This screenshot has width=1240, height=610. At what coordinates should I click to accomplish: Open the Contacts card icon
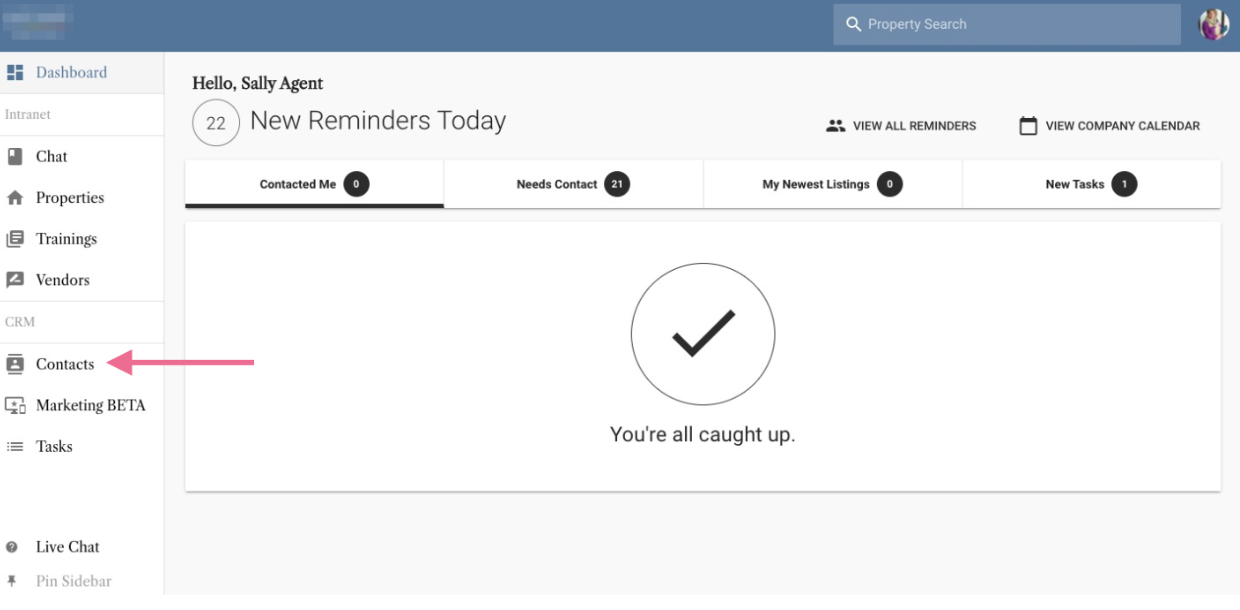coord(15,364)
